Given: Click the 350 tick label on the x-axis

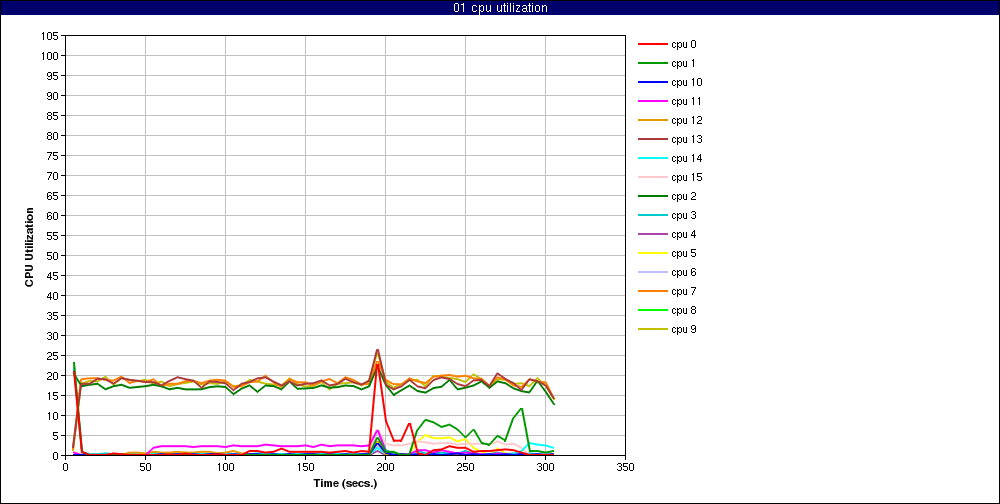Looking at the screenshot, I should pyautogui.click(x=626, y=466).
